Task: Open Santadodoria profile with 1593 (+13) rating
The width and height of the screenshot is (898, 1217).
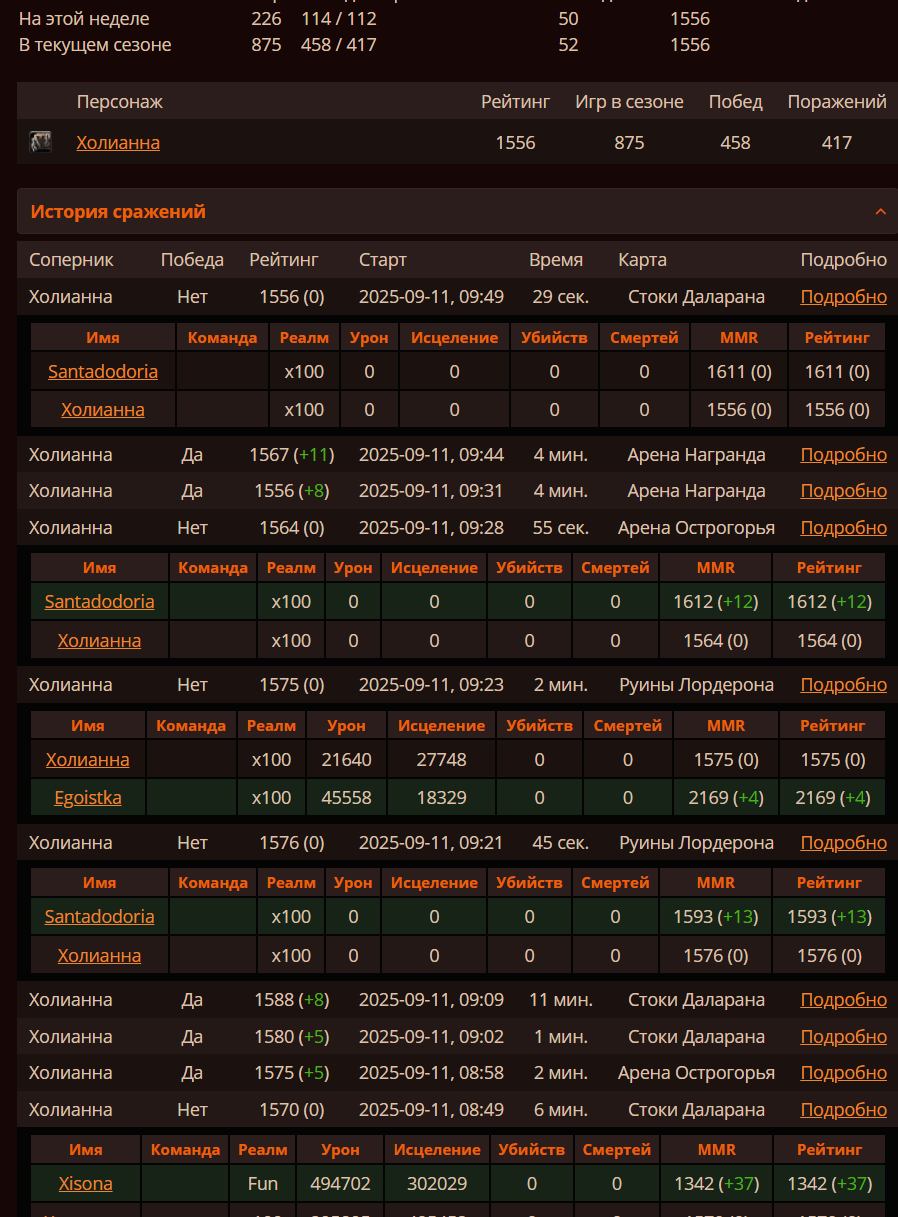Action: coord(99,917)
